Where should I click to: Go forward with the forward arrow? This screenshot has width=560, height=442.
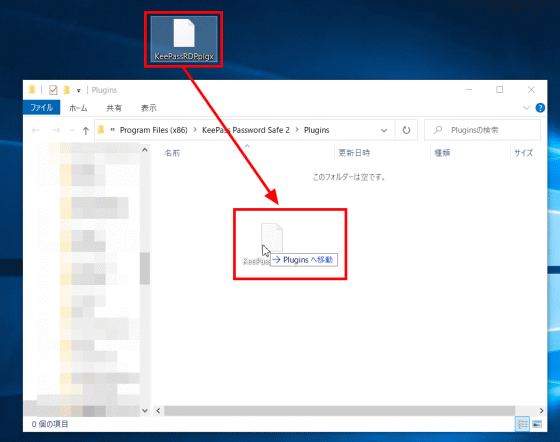coord(56,130)
